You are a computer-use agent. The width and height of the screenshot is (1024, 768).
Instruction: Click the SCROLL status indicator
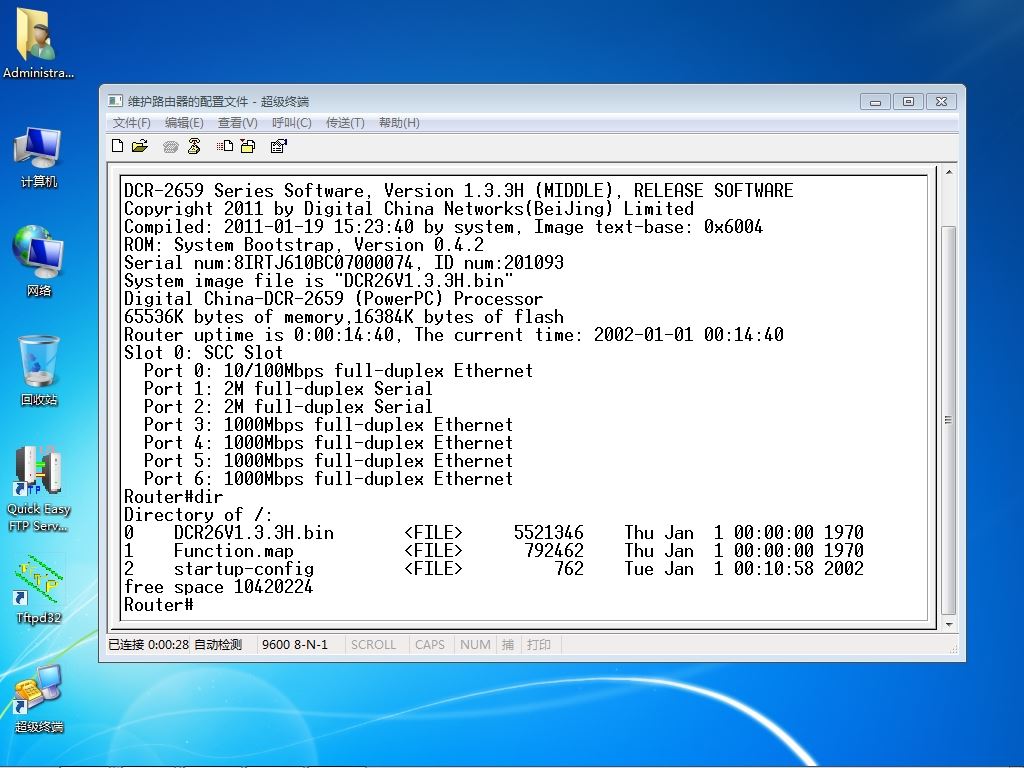(373, 645)
